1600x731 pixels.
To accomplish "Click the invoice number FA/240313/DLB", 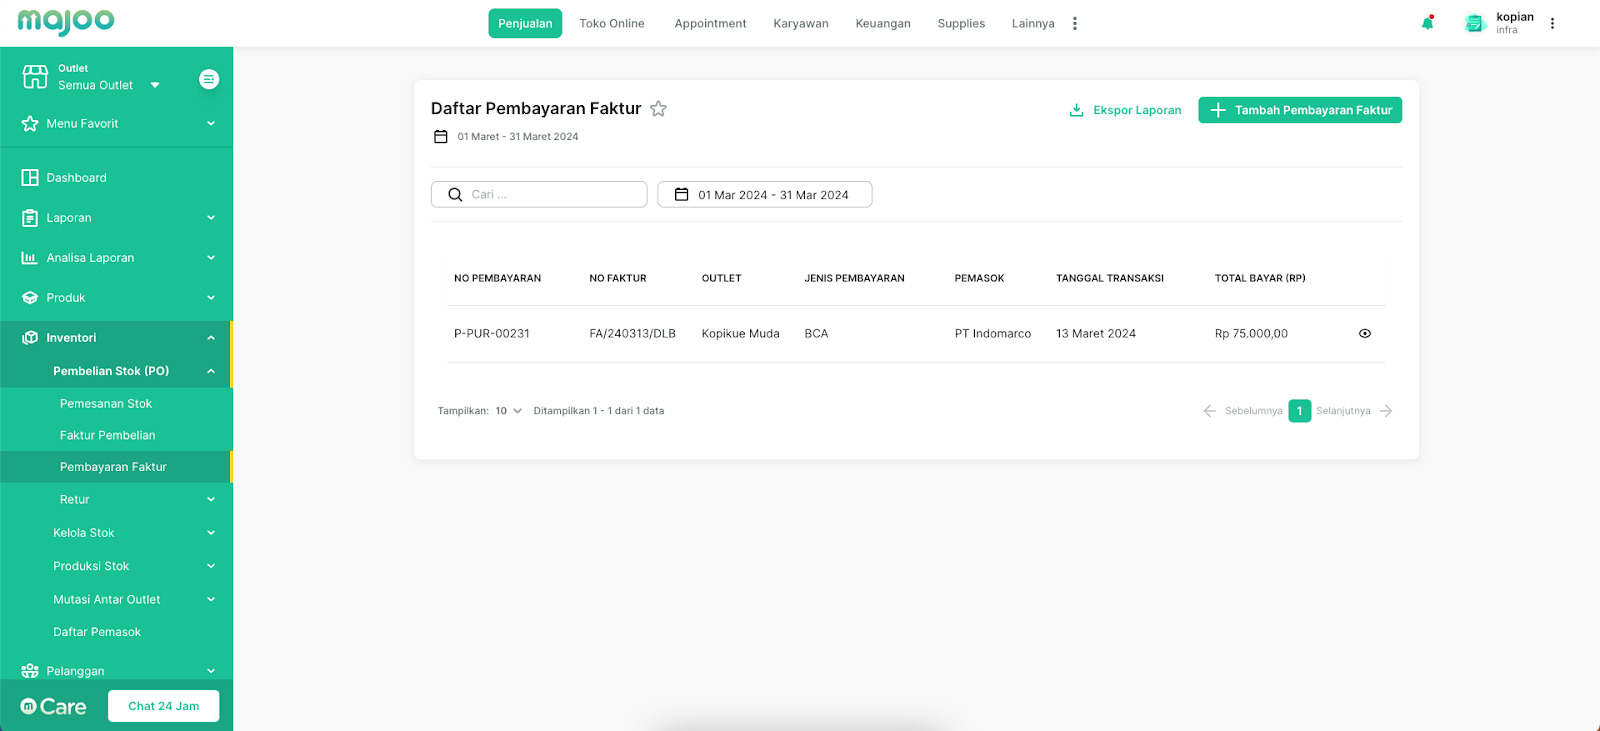I will click(x=632, y=334).
